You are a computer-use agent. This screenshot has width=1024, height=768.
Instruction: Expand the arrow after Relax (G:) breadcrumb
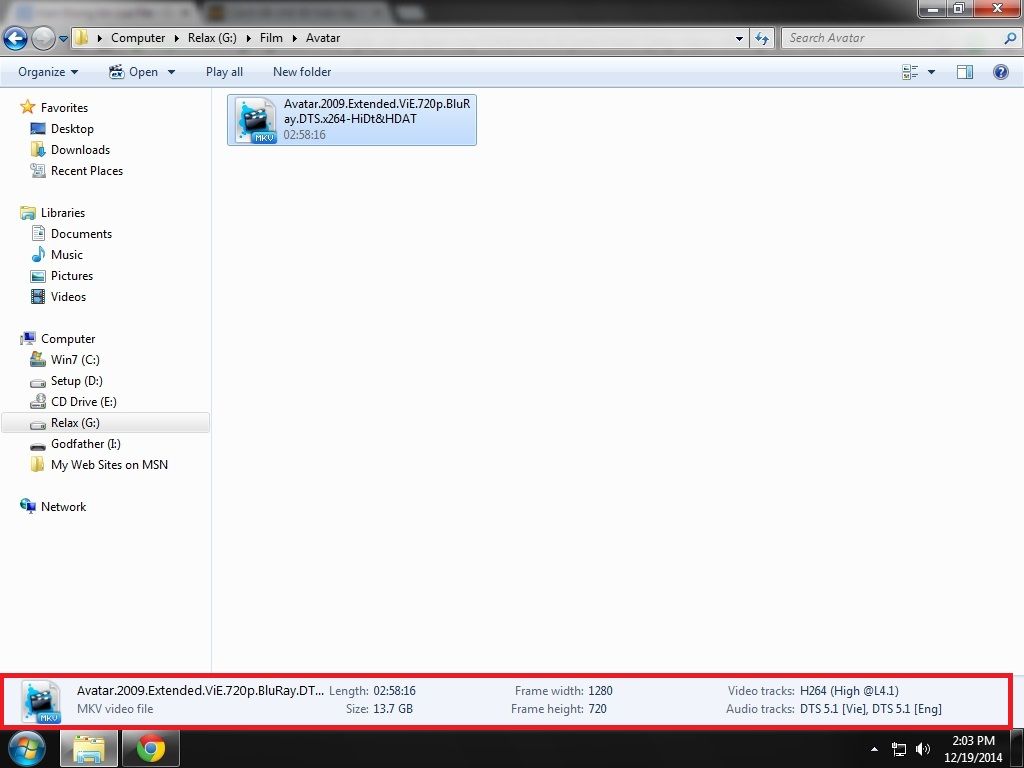pos(249,39)
